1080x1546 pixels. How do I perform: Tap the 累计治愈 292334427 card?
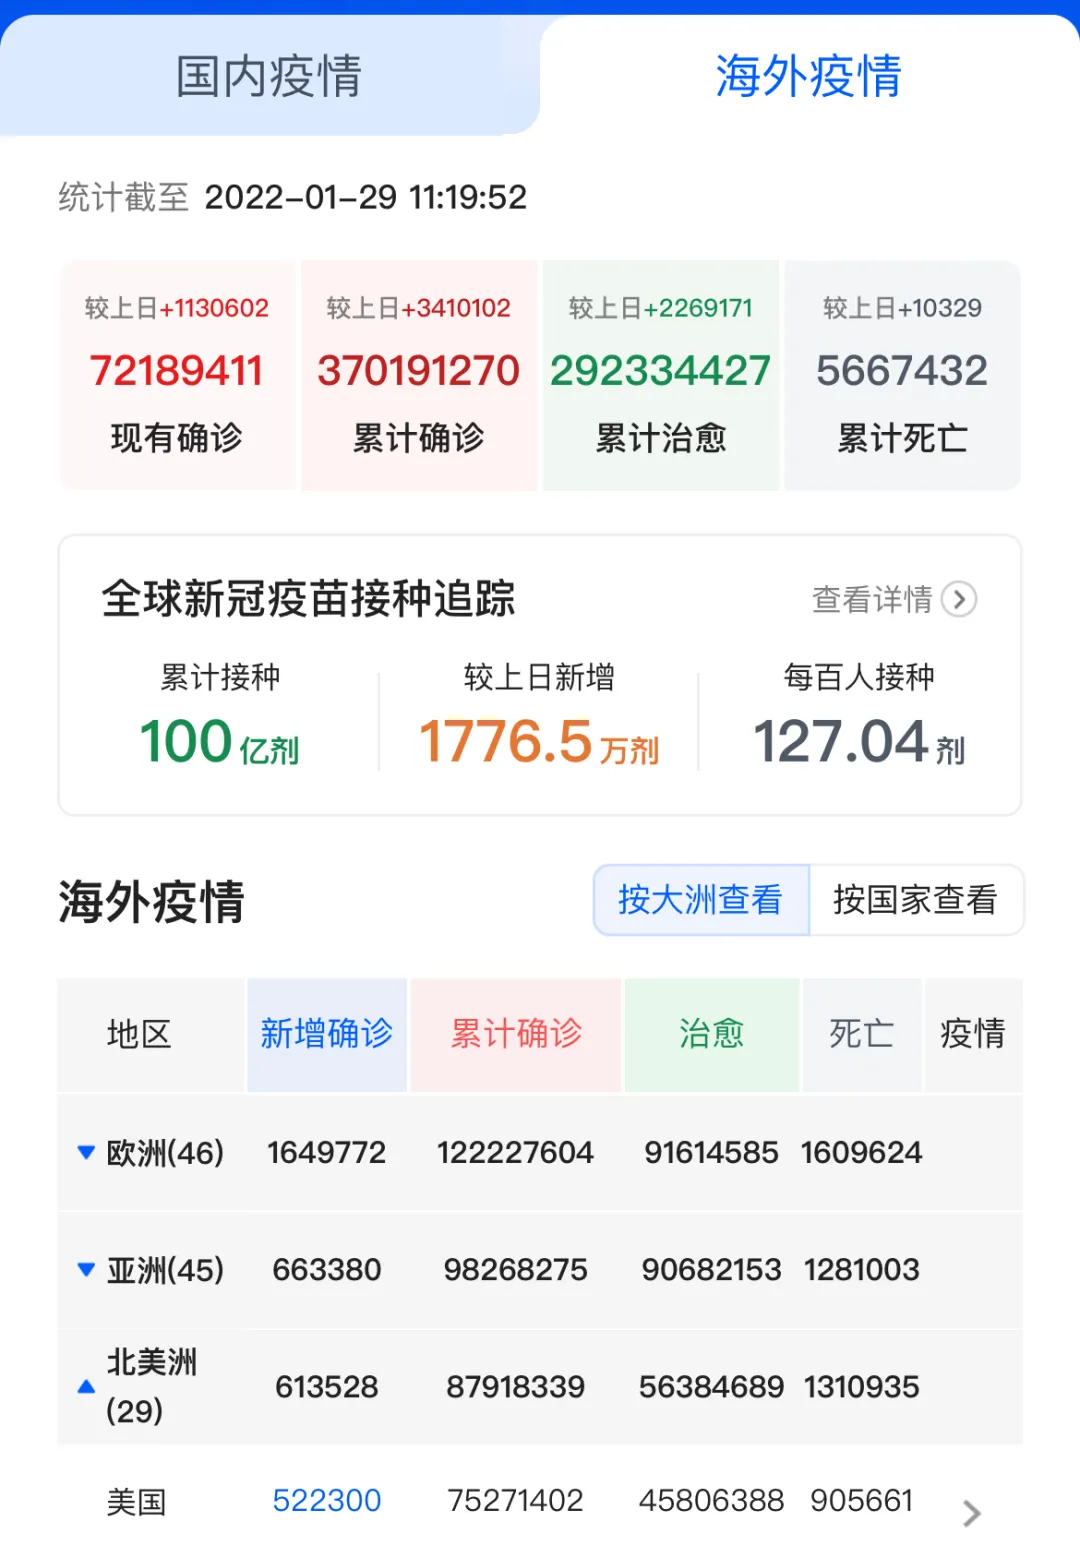[x=661, y=375]
